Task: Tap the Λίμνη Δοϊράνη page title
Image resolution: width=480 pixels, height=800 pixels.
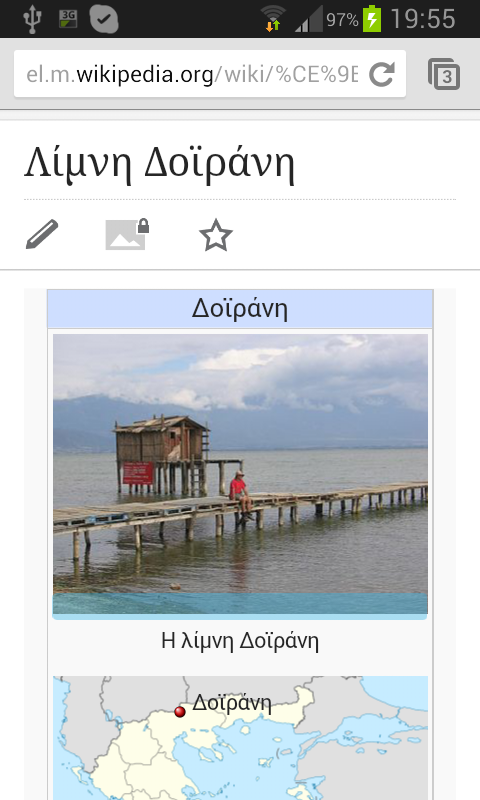Action: [x=160, y=163]
